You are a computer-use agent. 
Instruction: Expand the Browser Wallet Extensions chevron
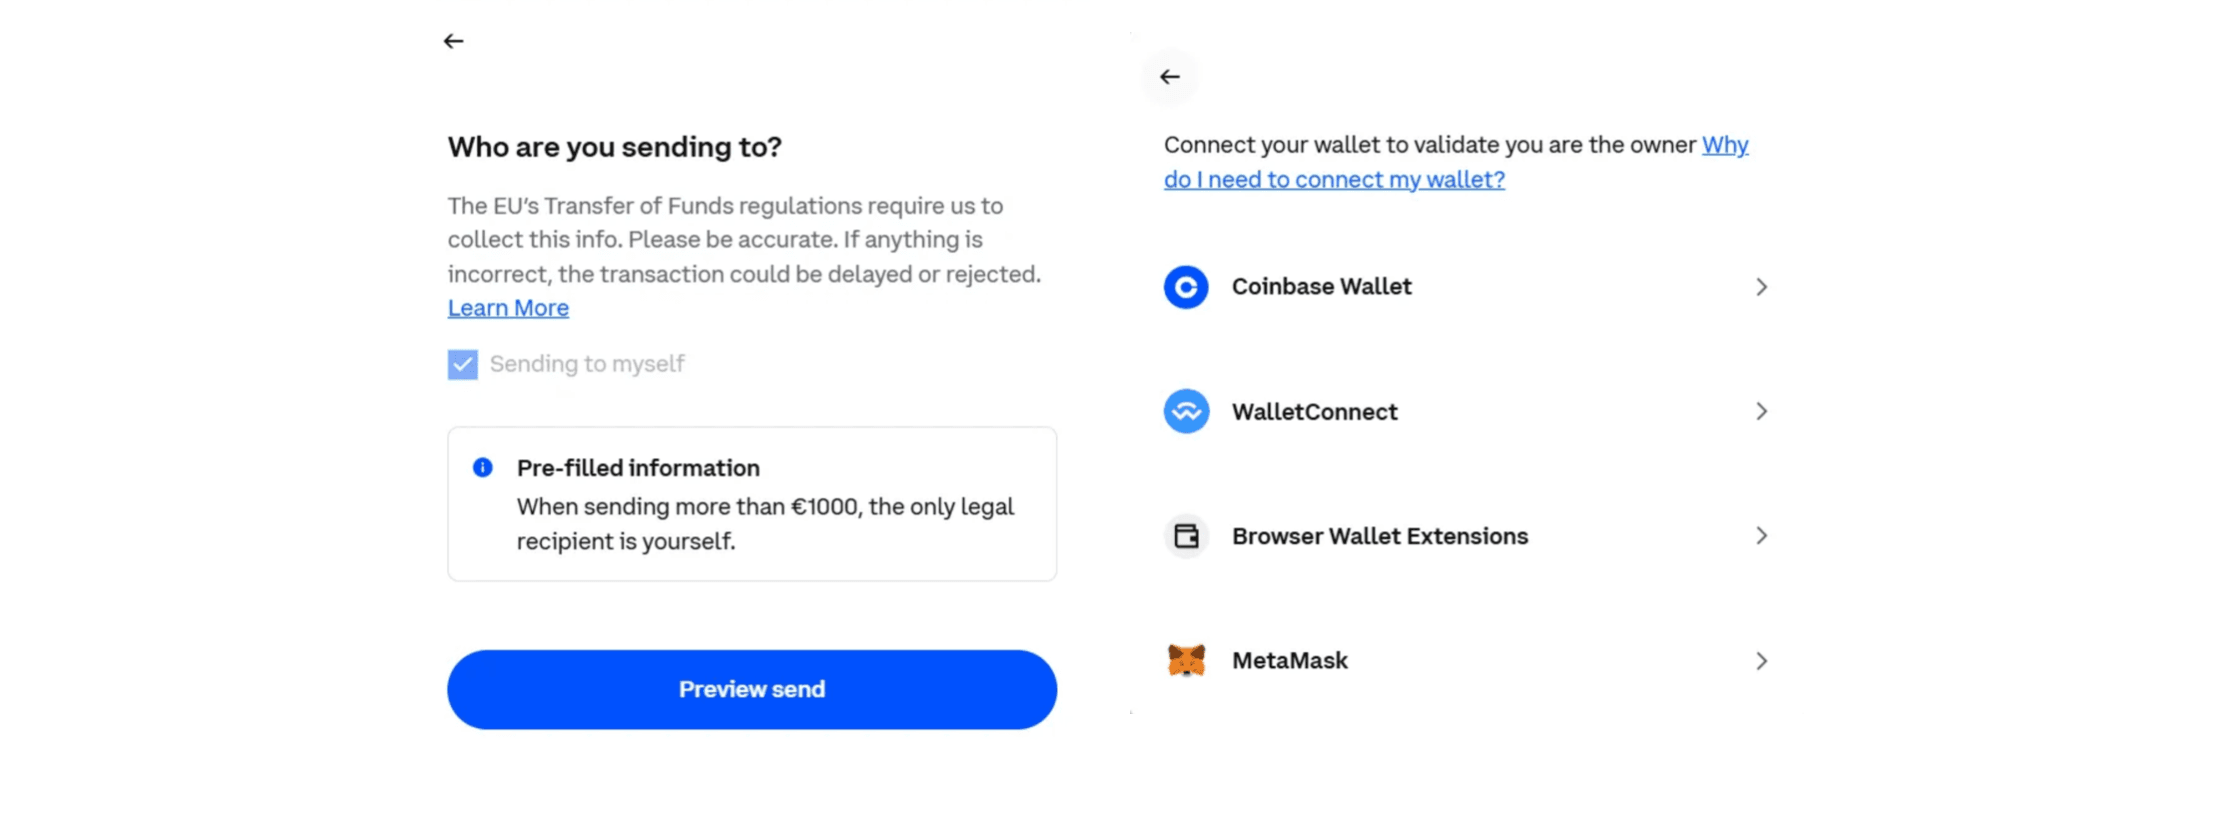(x=1763, y=536)
